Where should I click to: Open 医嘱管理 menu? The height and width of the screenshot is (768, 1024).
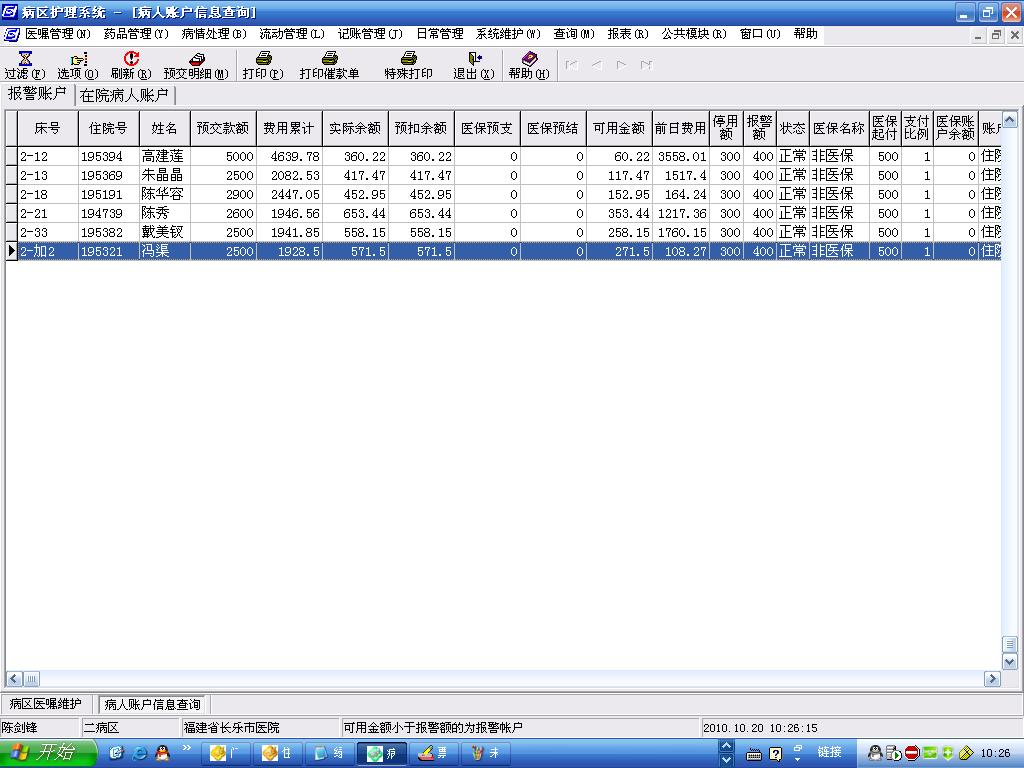[x=58, y=34]
